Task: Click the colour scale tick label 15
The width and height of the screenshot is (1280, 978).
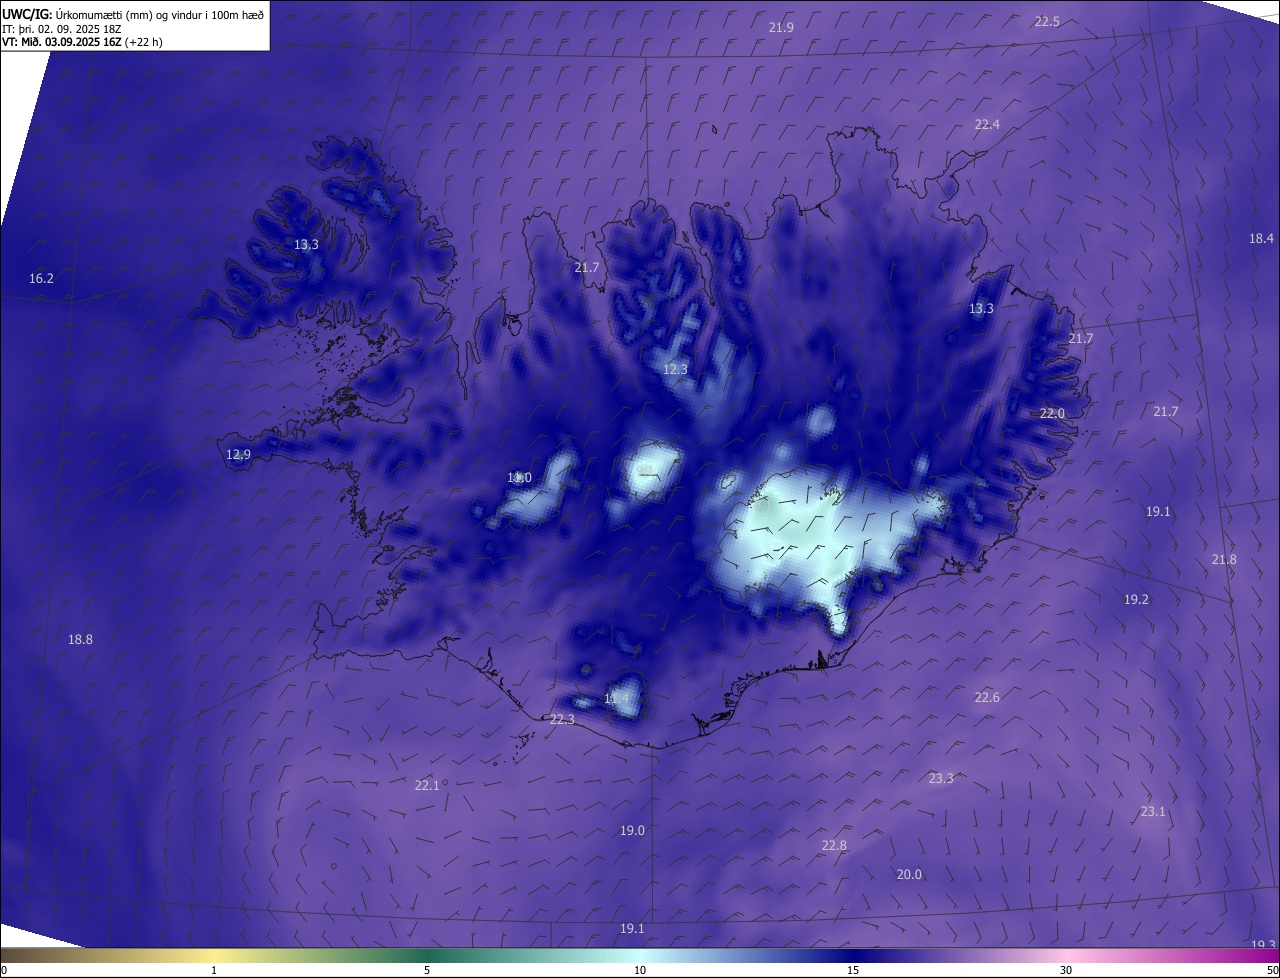Action: 853,970
